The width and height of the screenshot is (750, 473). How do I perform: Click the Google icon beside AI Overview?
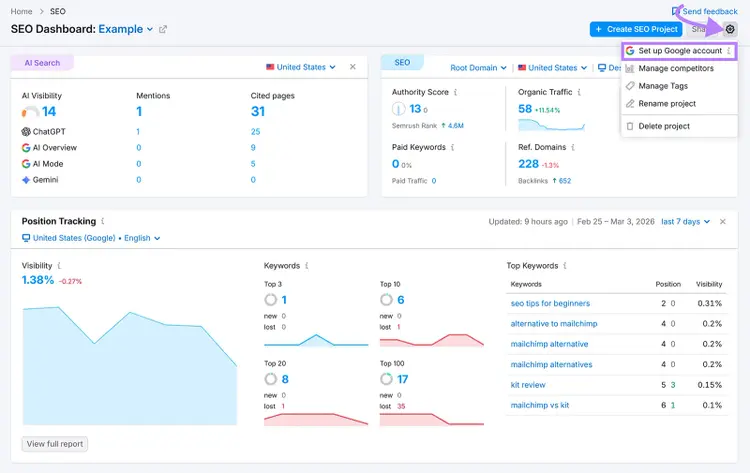click(x=26, y=148)
